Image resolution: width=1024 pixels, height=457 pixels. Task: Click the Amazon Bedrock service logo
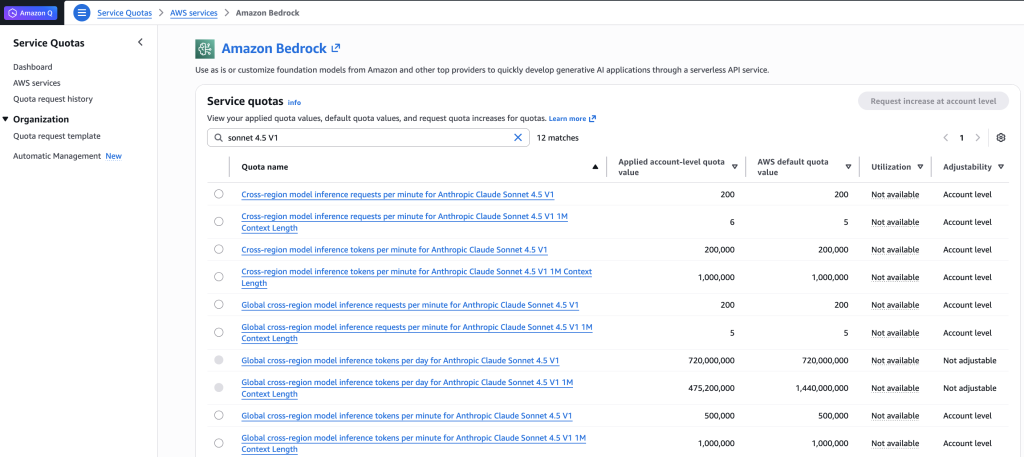click(x=205, y=49)
